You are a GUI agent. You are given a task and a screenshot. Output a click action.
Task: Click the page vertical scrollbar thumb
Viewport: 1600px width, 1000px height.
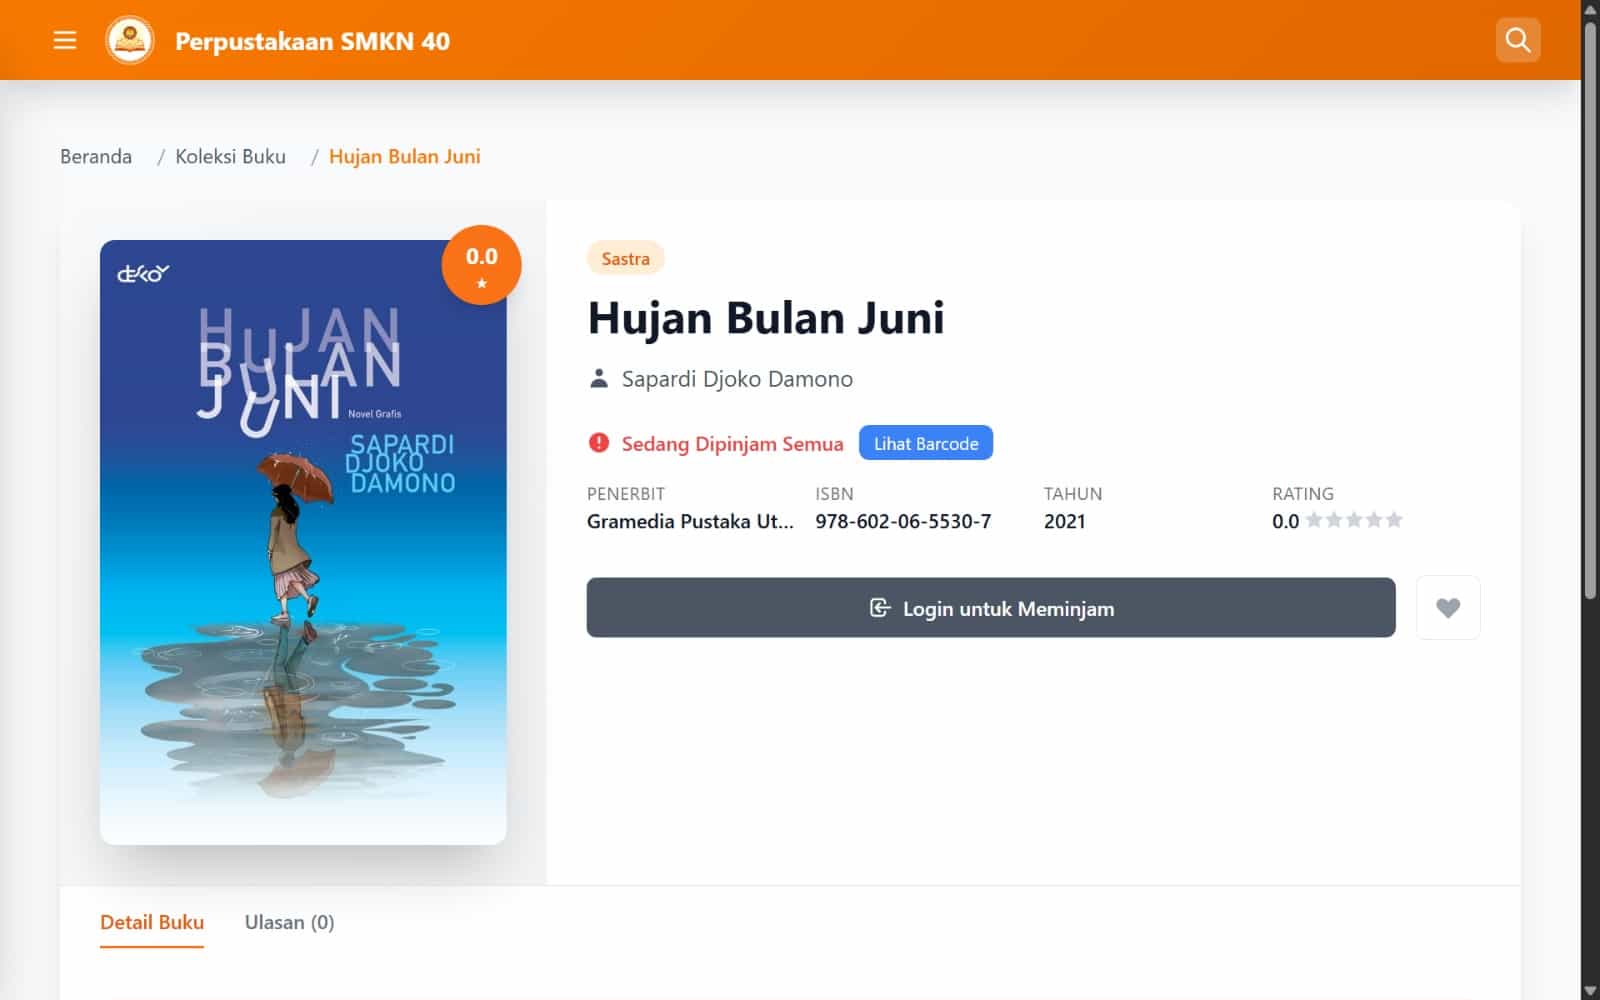click(1590, 310)
